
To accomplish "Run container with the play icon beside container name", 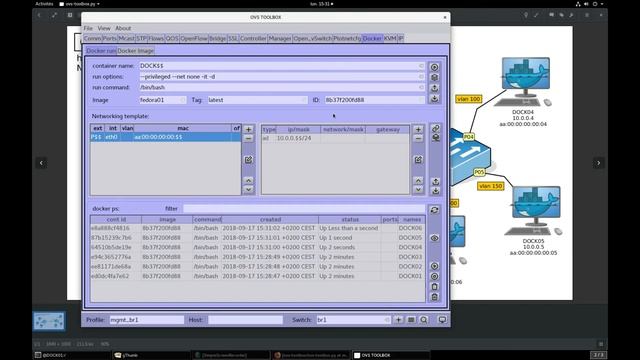I will pos(434,67).
